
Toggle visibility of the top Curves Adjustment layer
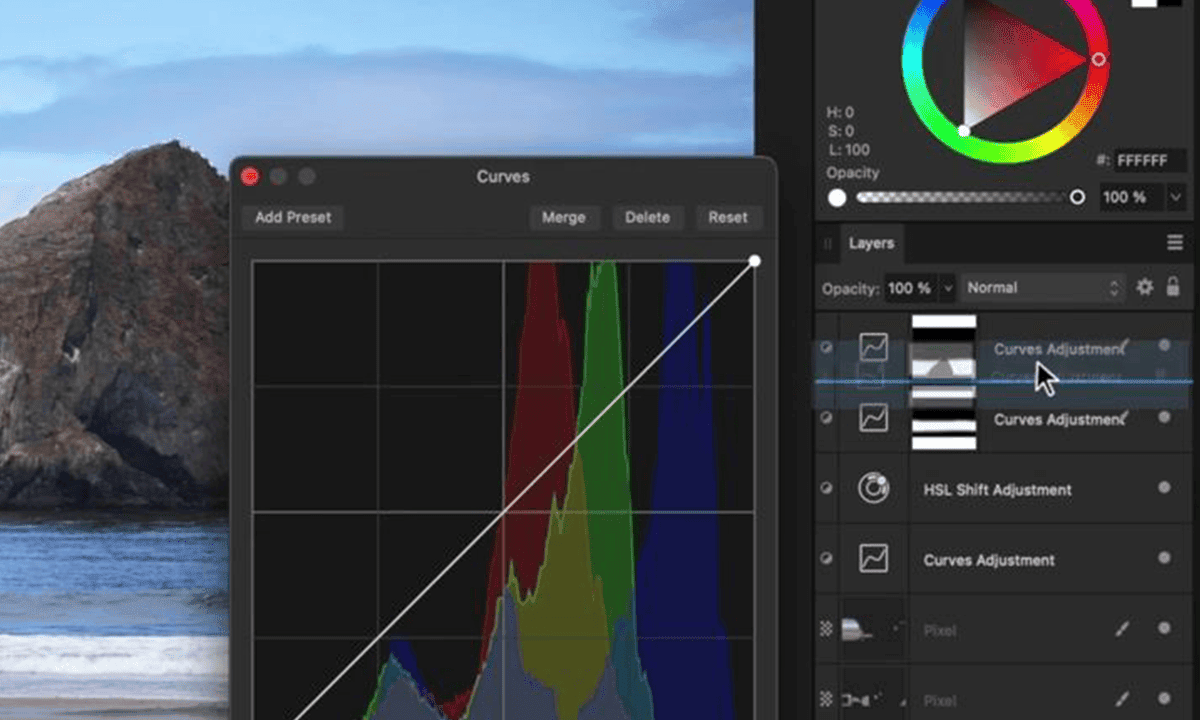[825, 347]
